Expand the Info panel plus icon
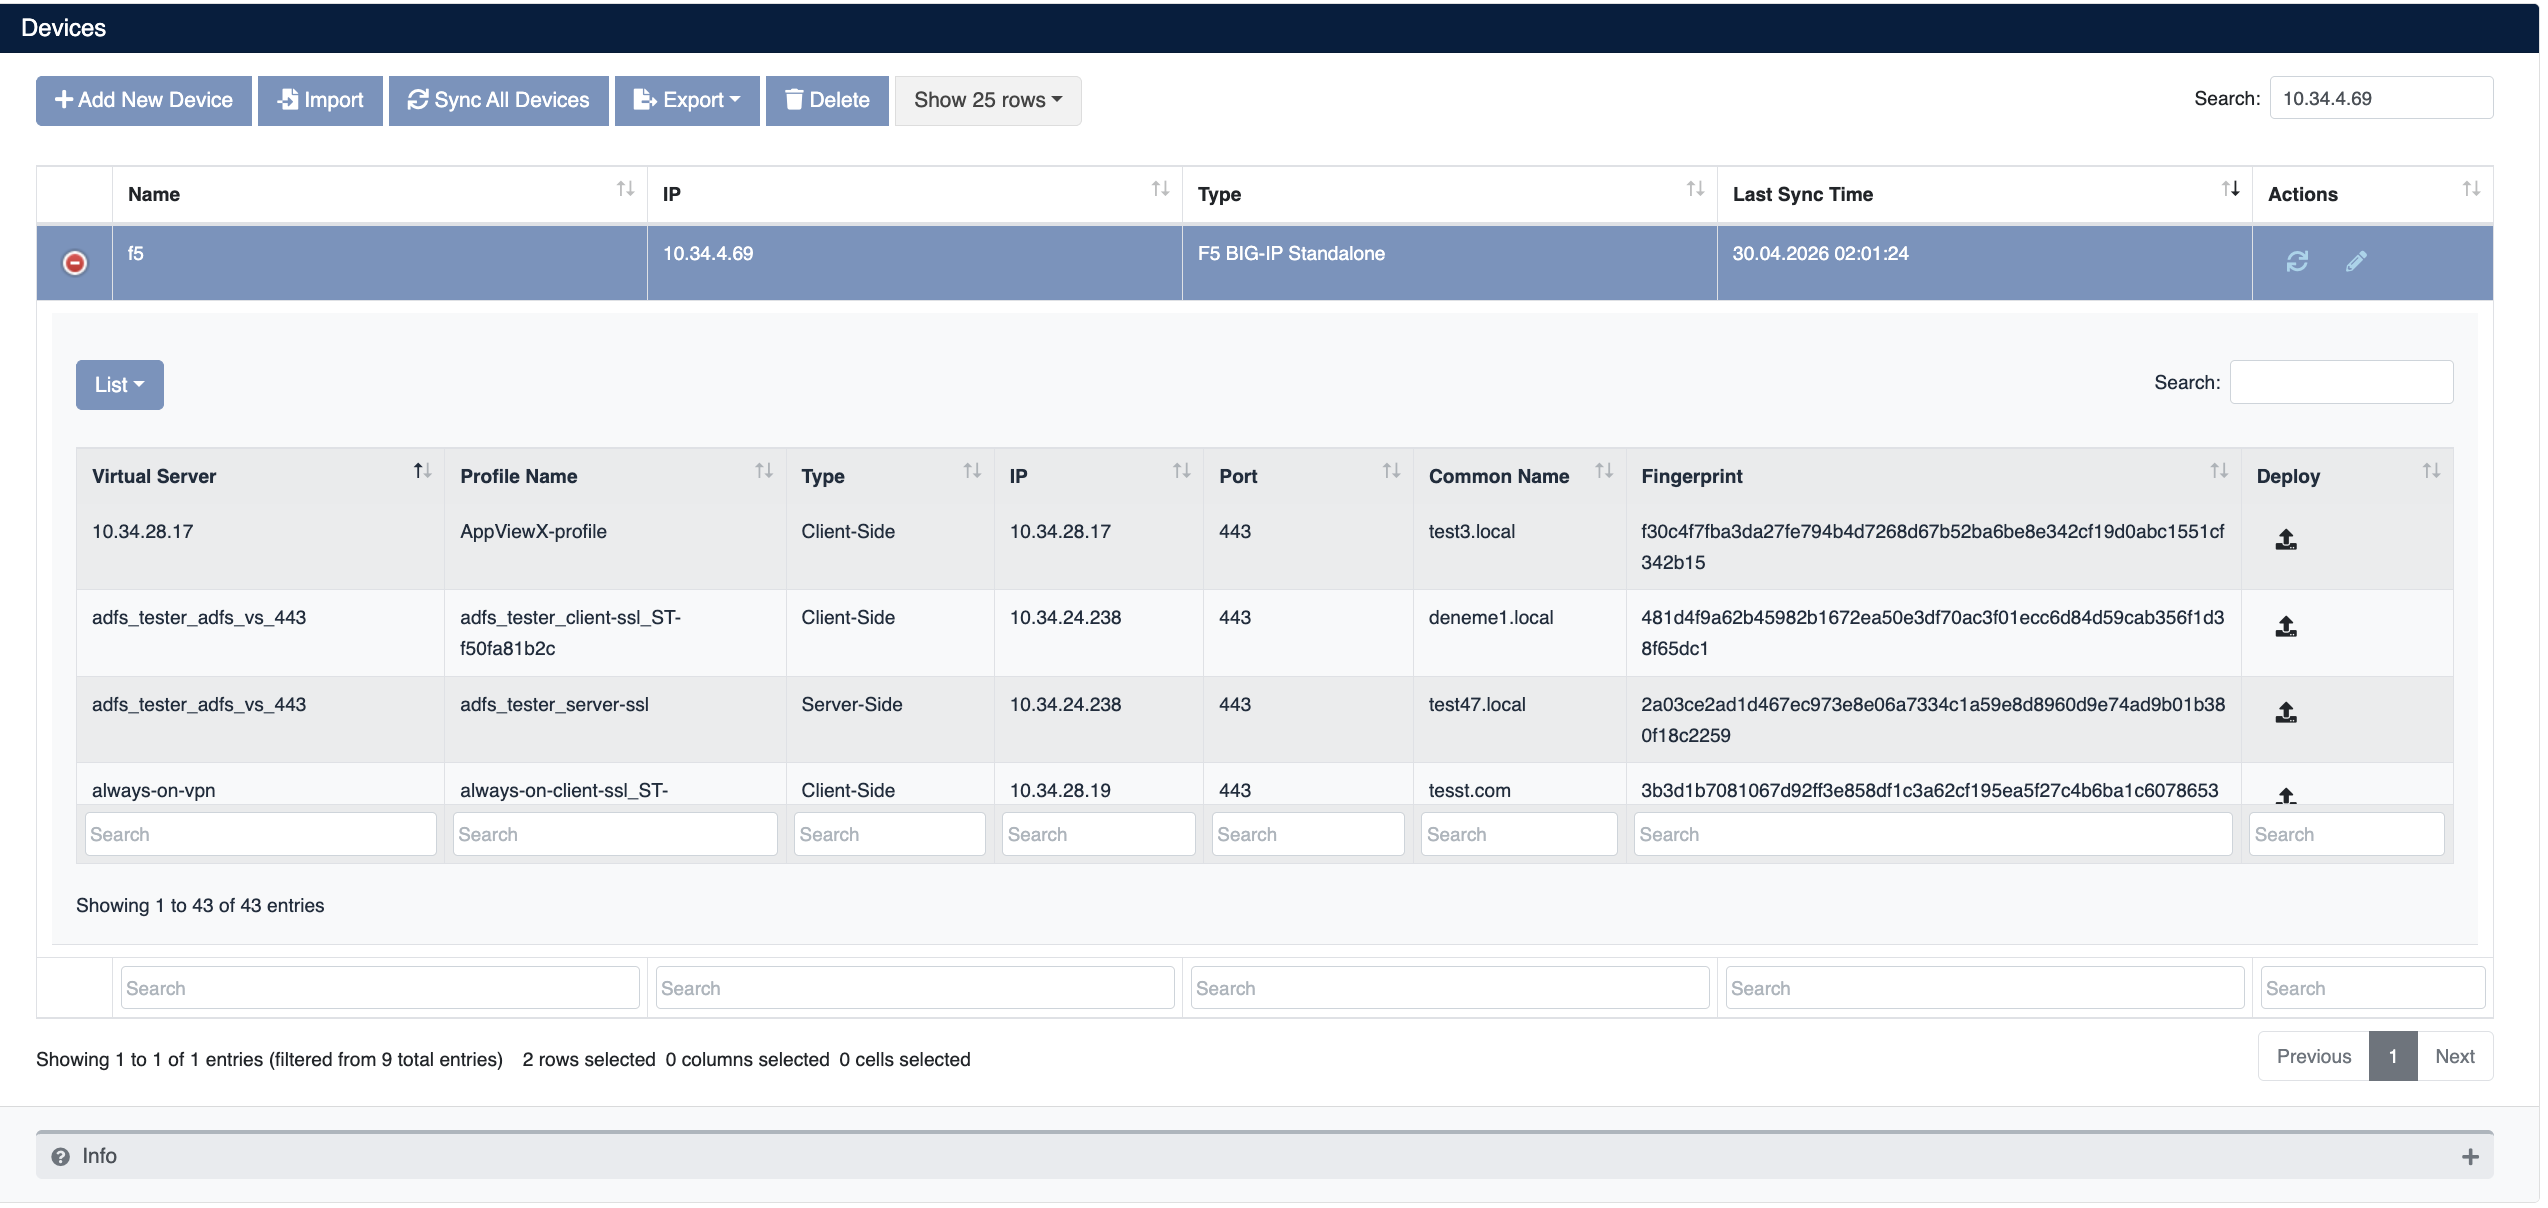This screenshot has height=1208, width=2548. coord(2470,1157)
